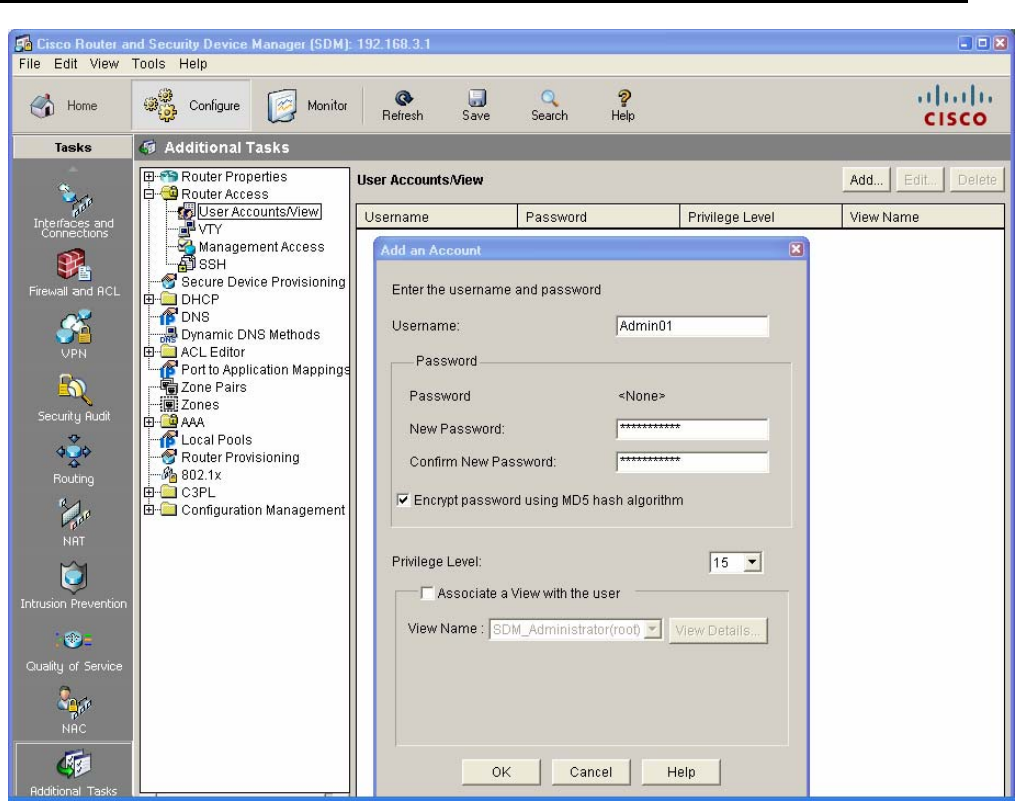Click the Confirm New Password field

click(693, 462)
